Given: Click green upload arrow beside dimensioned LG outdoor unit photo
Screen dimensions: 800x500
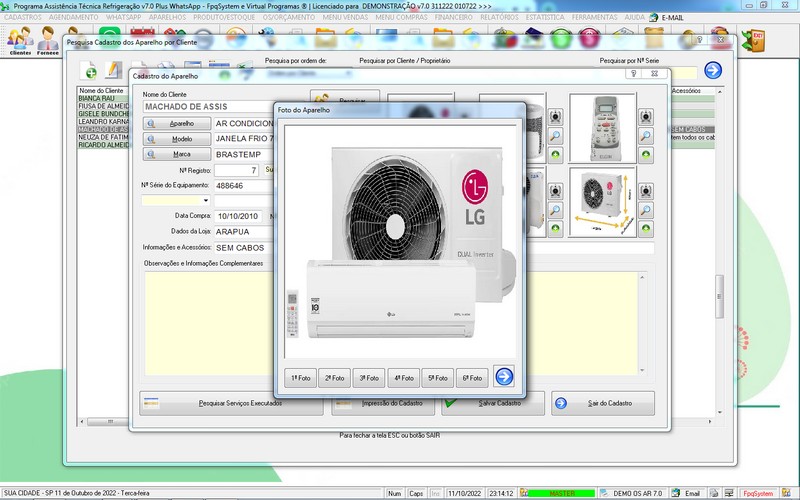Looking at the screenshot, I should click(x=645, y=228).
